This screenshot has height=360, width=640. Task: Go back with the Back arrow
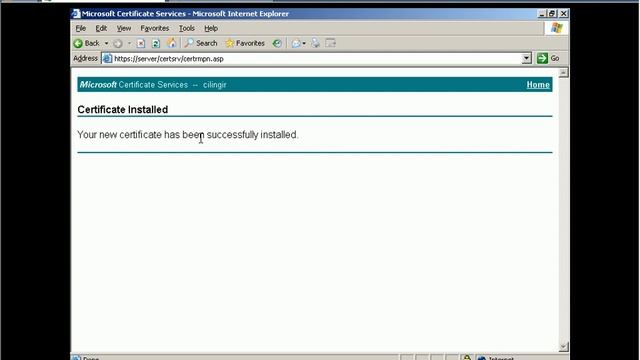tap(87, 43)
